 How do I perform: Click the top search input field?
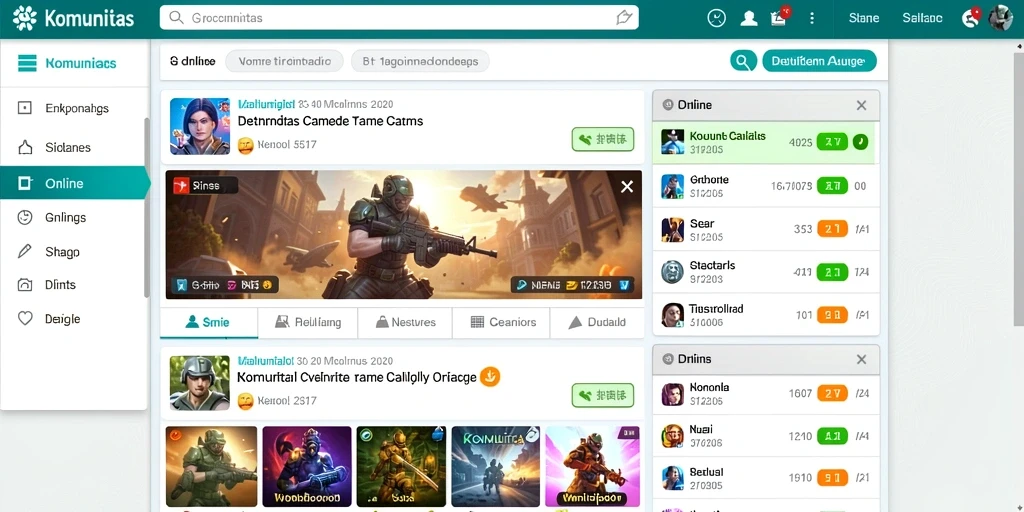click(399, 18)
